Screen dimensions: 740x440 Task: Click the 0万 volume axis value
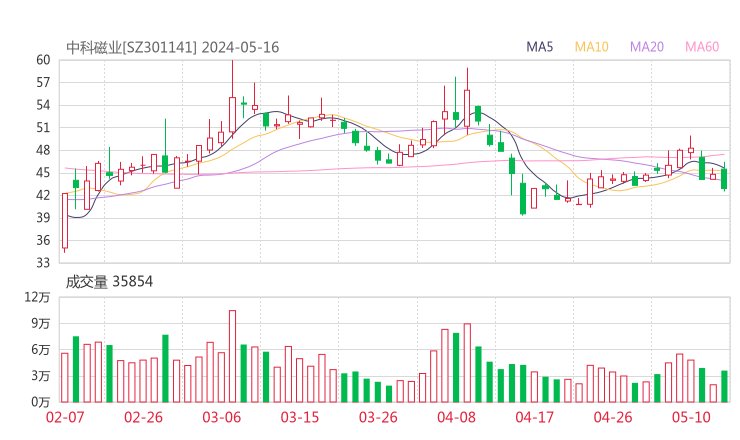[41, 402]
